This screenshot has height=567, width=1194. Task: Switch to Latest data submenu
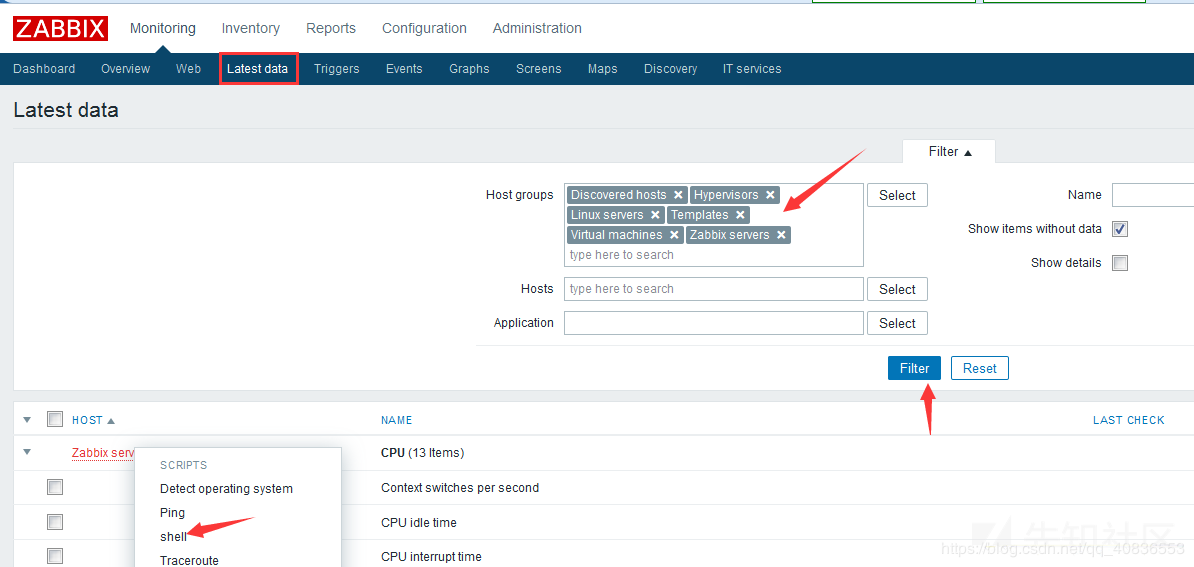tap(257, 68)
